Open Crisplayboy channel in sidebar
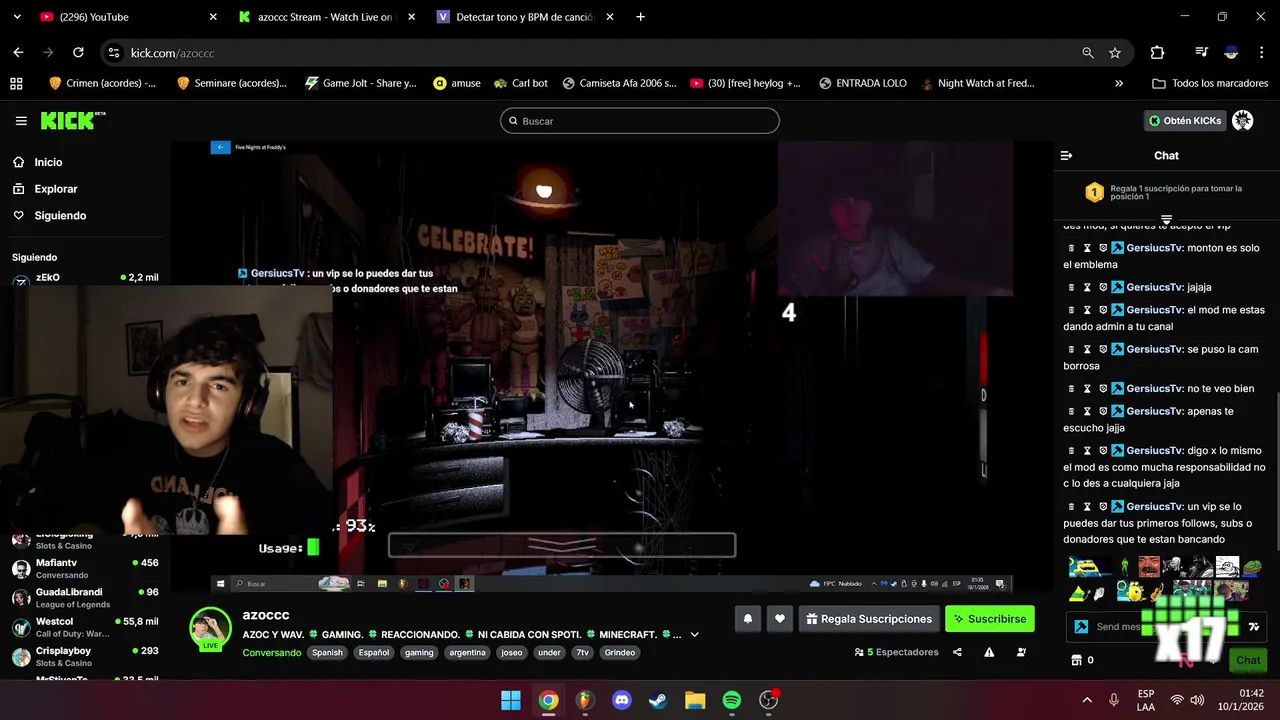This screenshot has width=1280, height=720. pyautogui.click(x=85, y=656)
